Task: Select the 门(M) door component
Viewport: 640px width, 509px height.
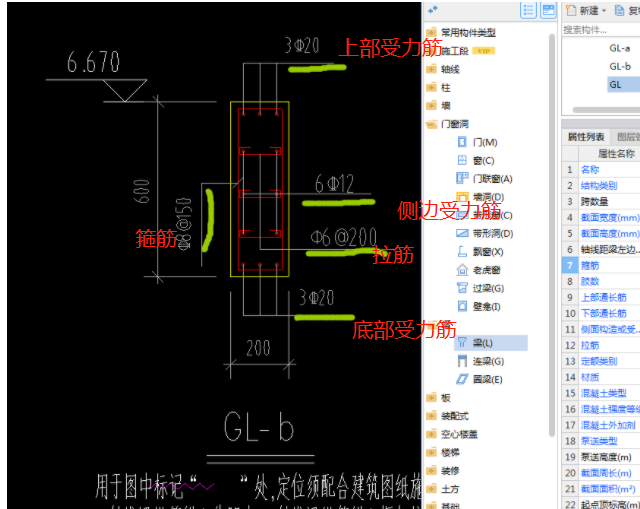Action: (477, 142)
